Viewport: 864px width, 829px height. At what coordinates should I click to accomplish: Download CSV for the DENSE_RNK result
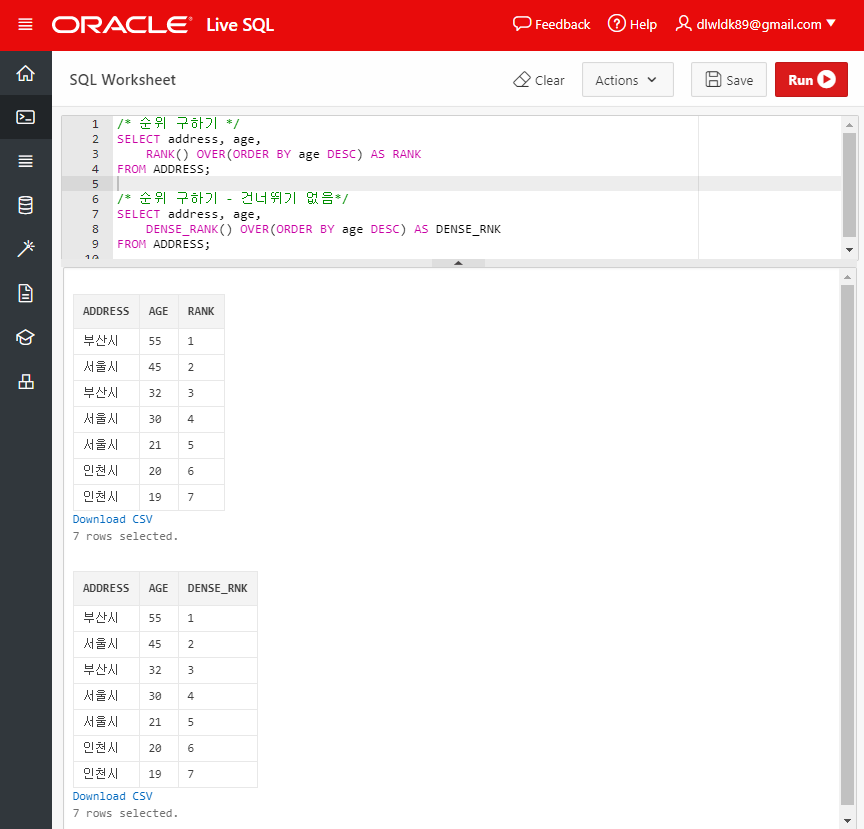(112, 796)
